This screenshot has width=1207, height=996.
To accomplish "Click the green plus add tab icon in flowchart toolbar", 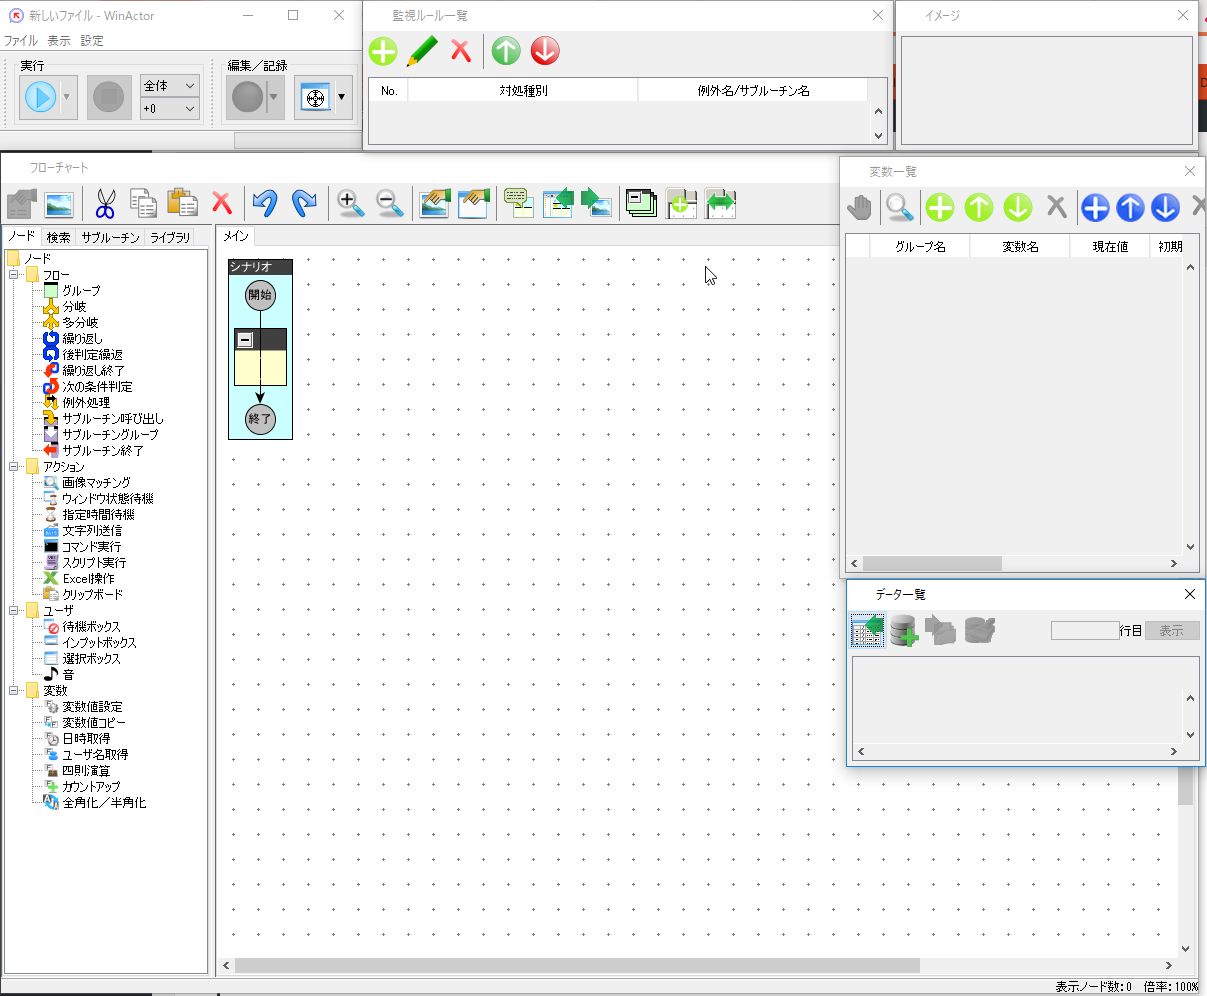I will point(681,204).
